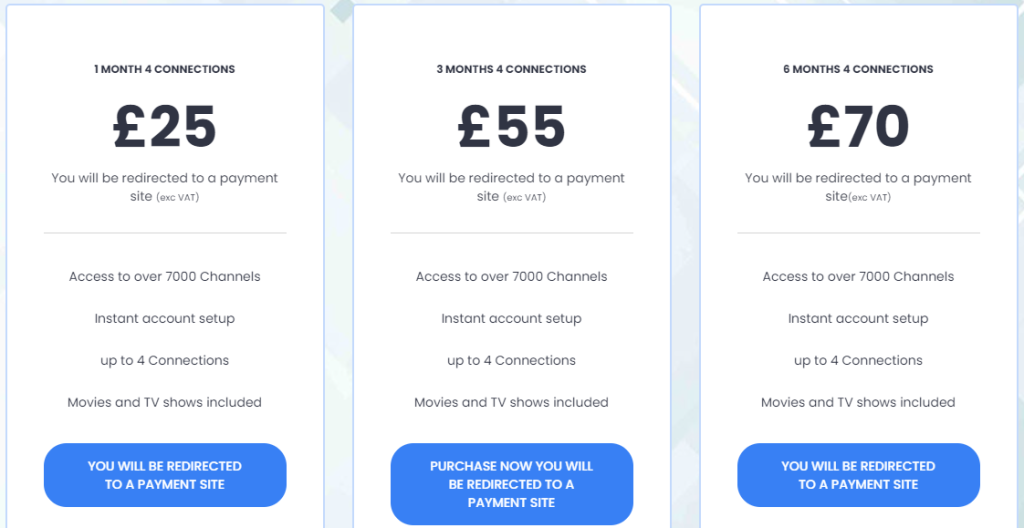Click the £55 price

pyautogui.click(x=511, y=127)
